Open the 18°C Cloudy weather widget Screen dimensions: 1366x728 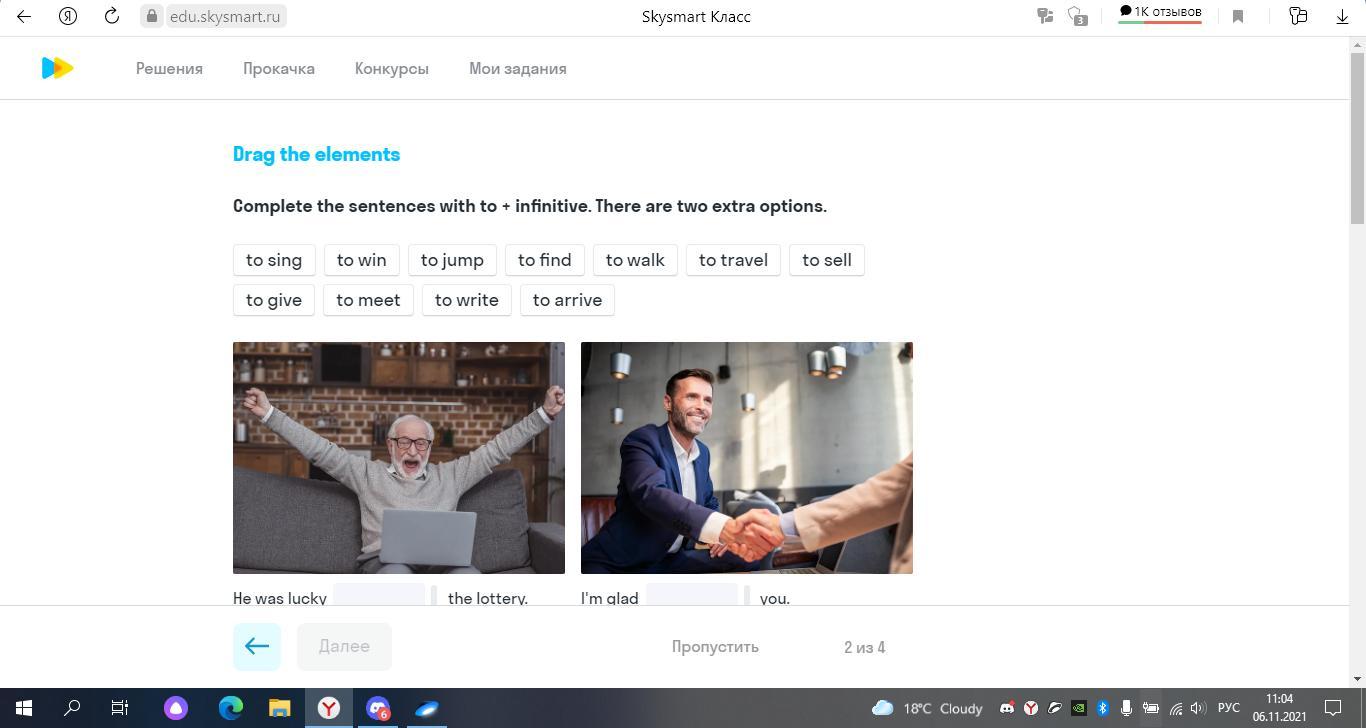click(927, 708)
